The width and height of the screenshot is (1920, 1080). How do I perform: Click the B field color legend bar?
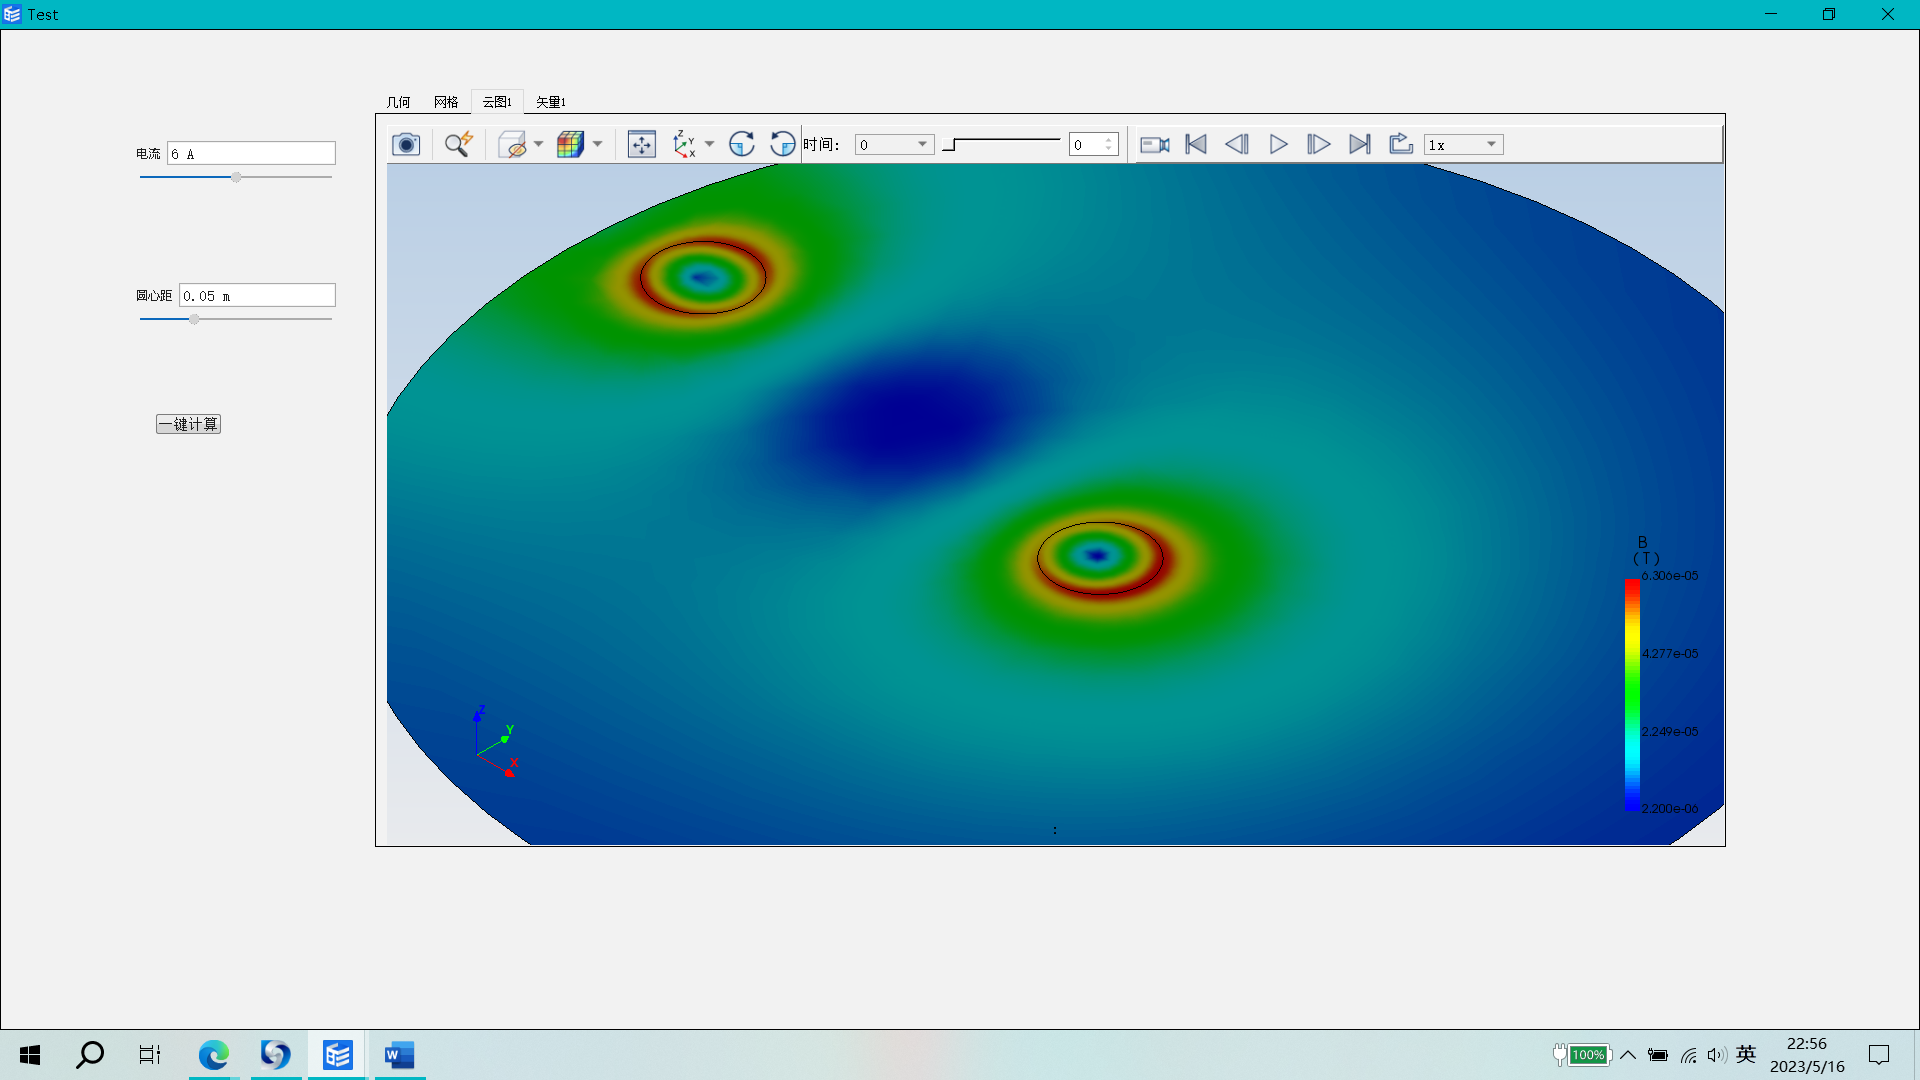click(1632, 694)
